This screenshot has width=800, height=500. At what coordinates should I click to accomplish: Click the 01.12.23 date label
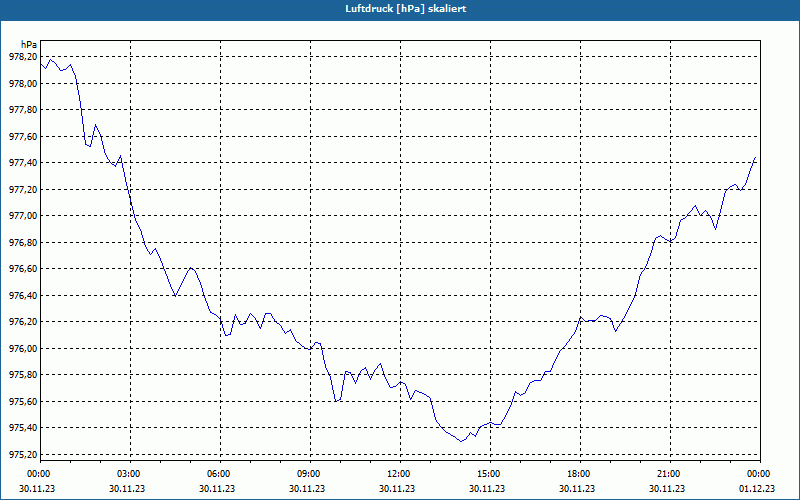(757, 489)
